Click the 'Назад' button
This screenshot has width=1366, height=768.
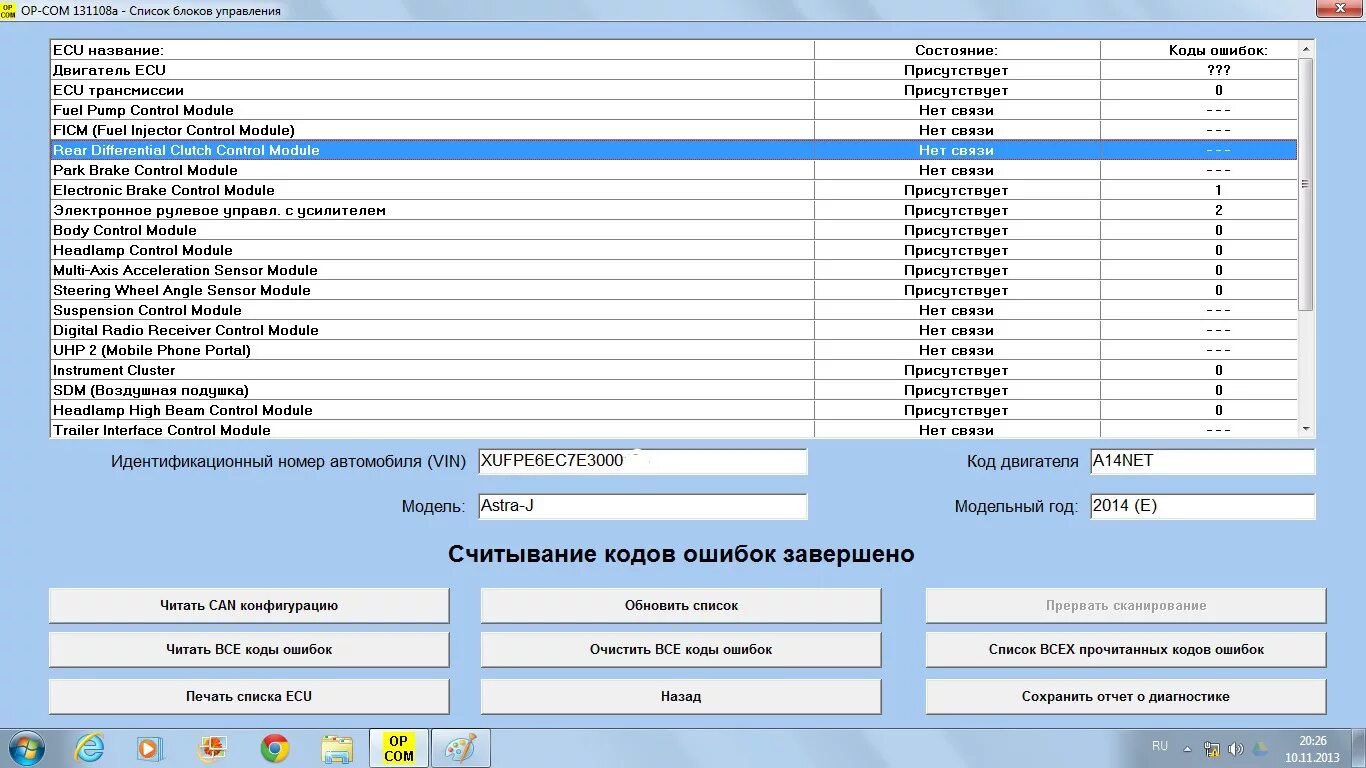point(681,697)
